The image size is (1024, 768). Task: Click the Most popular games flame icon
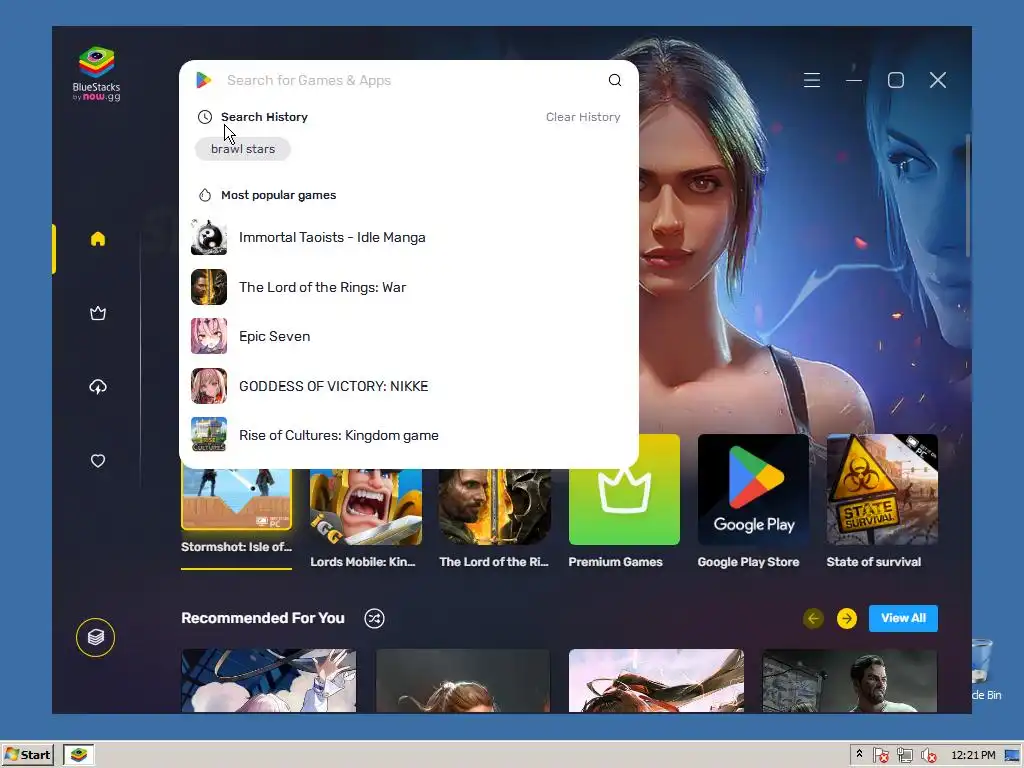point(205,195)
